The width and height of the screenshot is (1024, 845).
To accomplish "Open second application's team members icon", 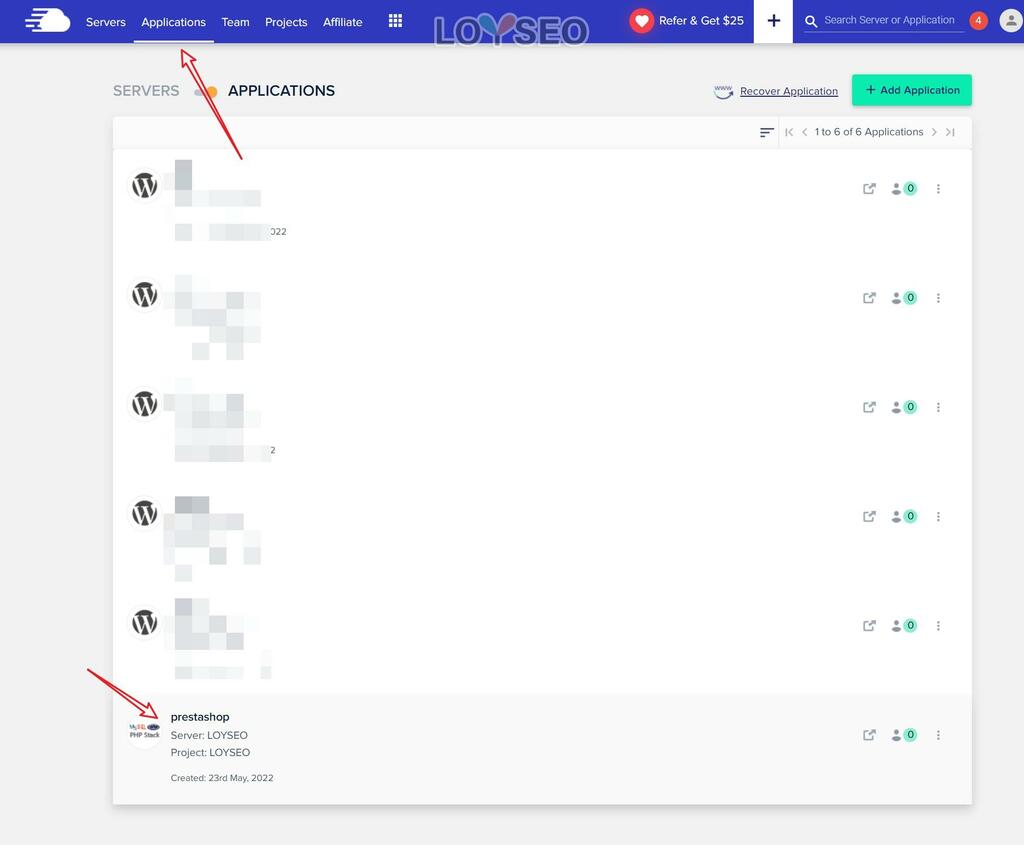I will tap(904, 298).
